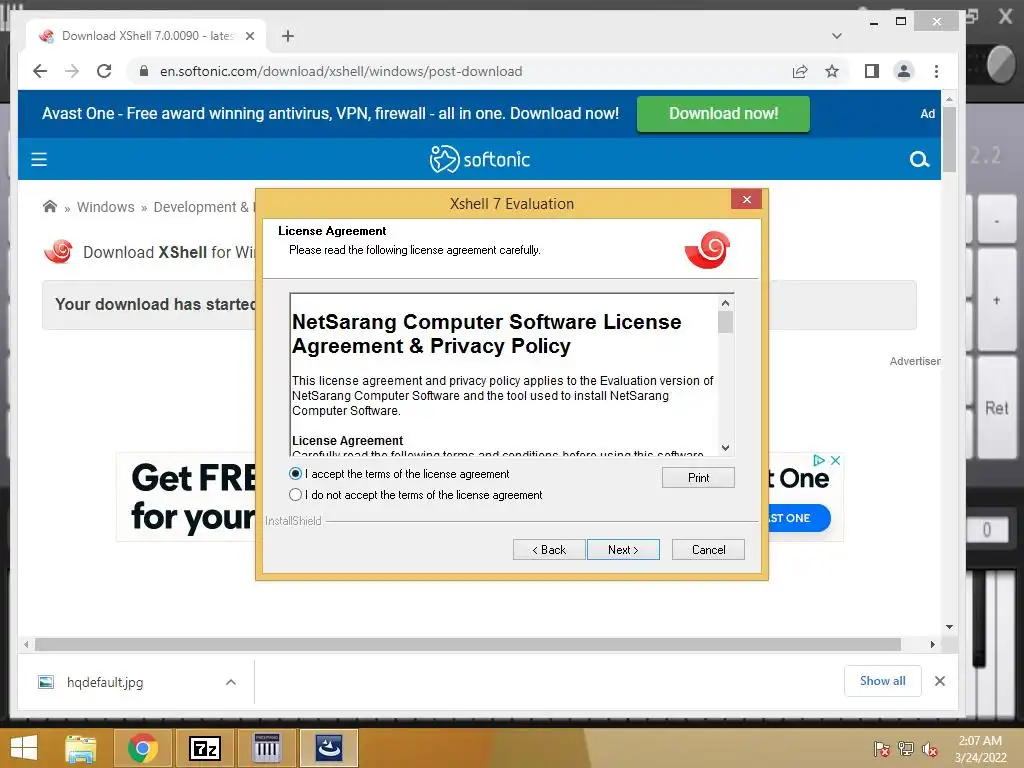Viewport: 1024px width, 768px height.
Task: Select the Download XShell browser tab
Action: 147,36
